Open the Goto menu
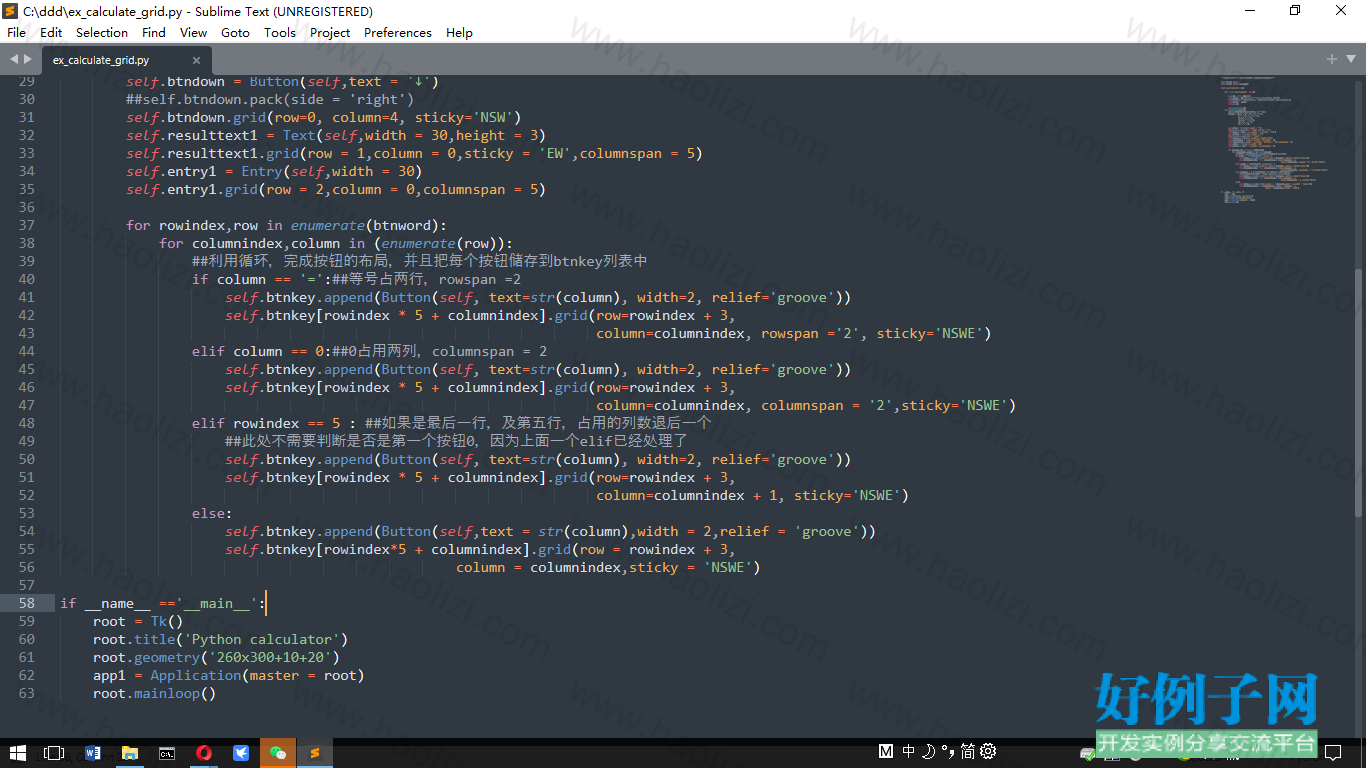Image resolution: width=1366 pixels, height=768 pixels. tap(235, 32)
